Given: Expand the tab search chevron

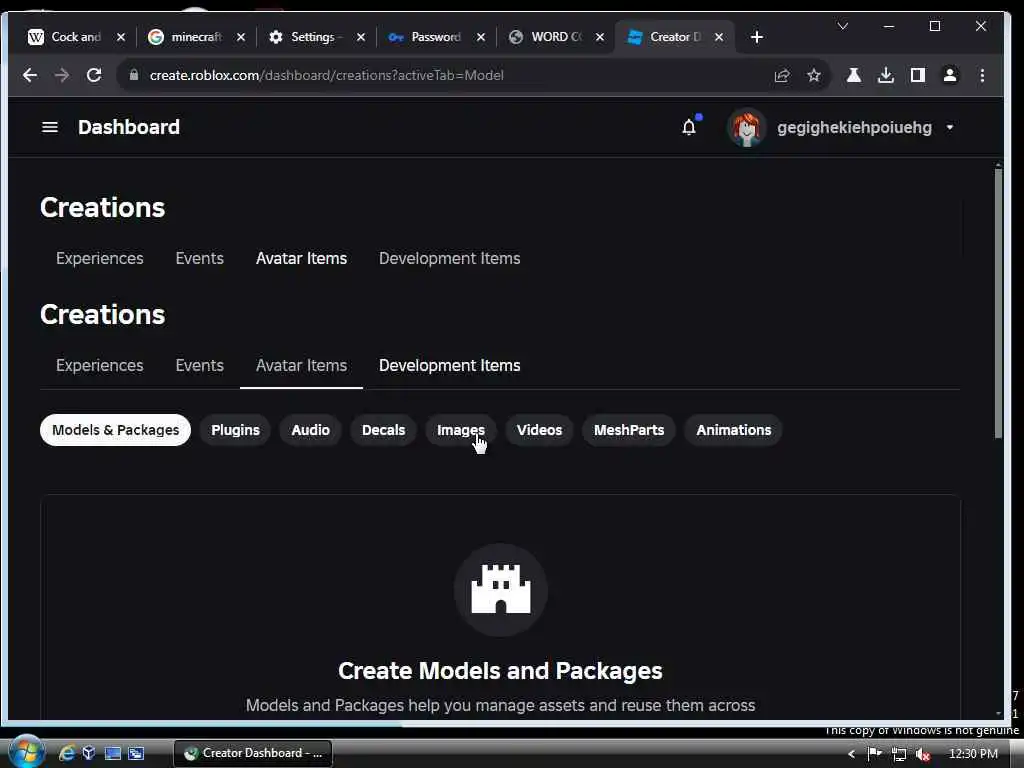Looking at the screenshot, I should [842, 26].
